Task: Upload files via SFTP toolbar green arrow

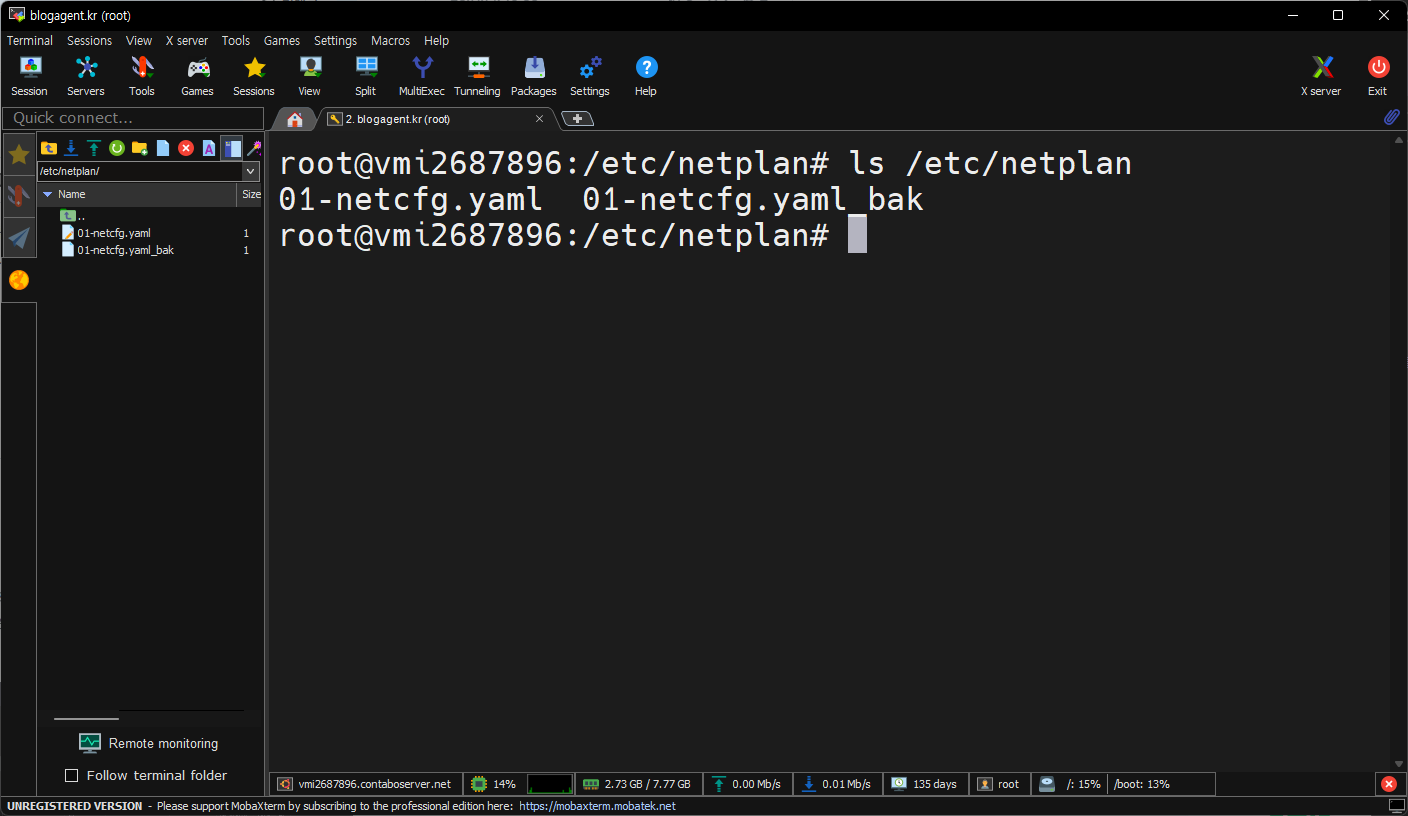Action: click(x=94, y=148)
